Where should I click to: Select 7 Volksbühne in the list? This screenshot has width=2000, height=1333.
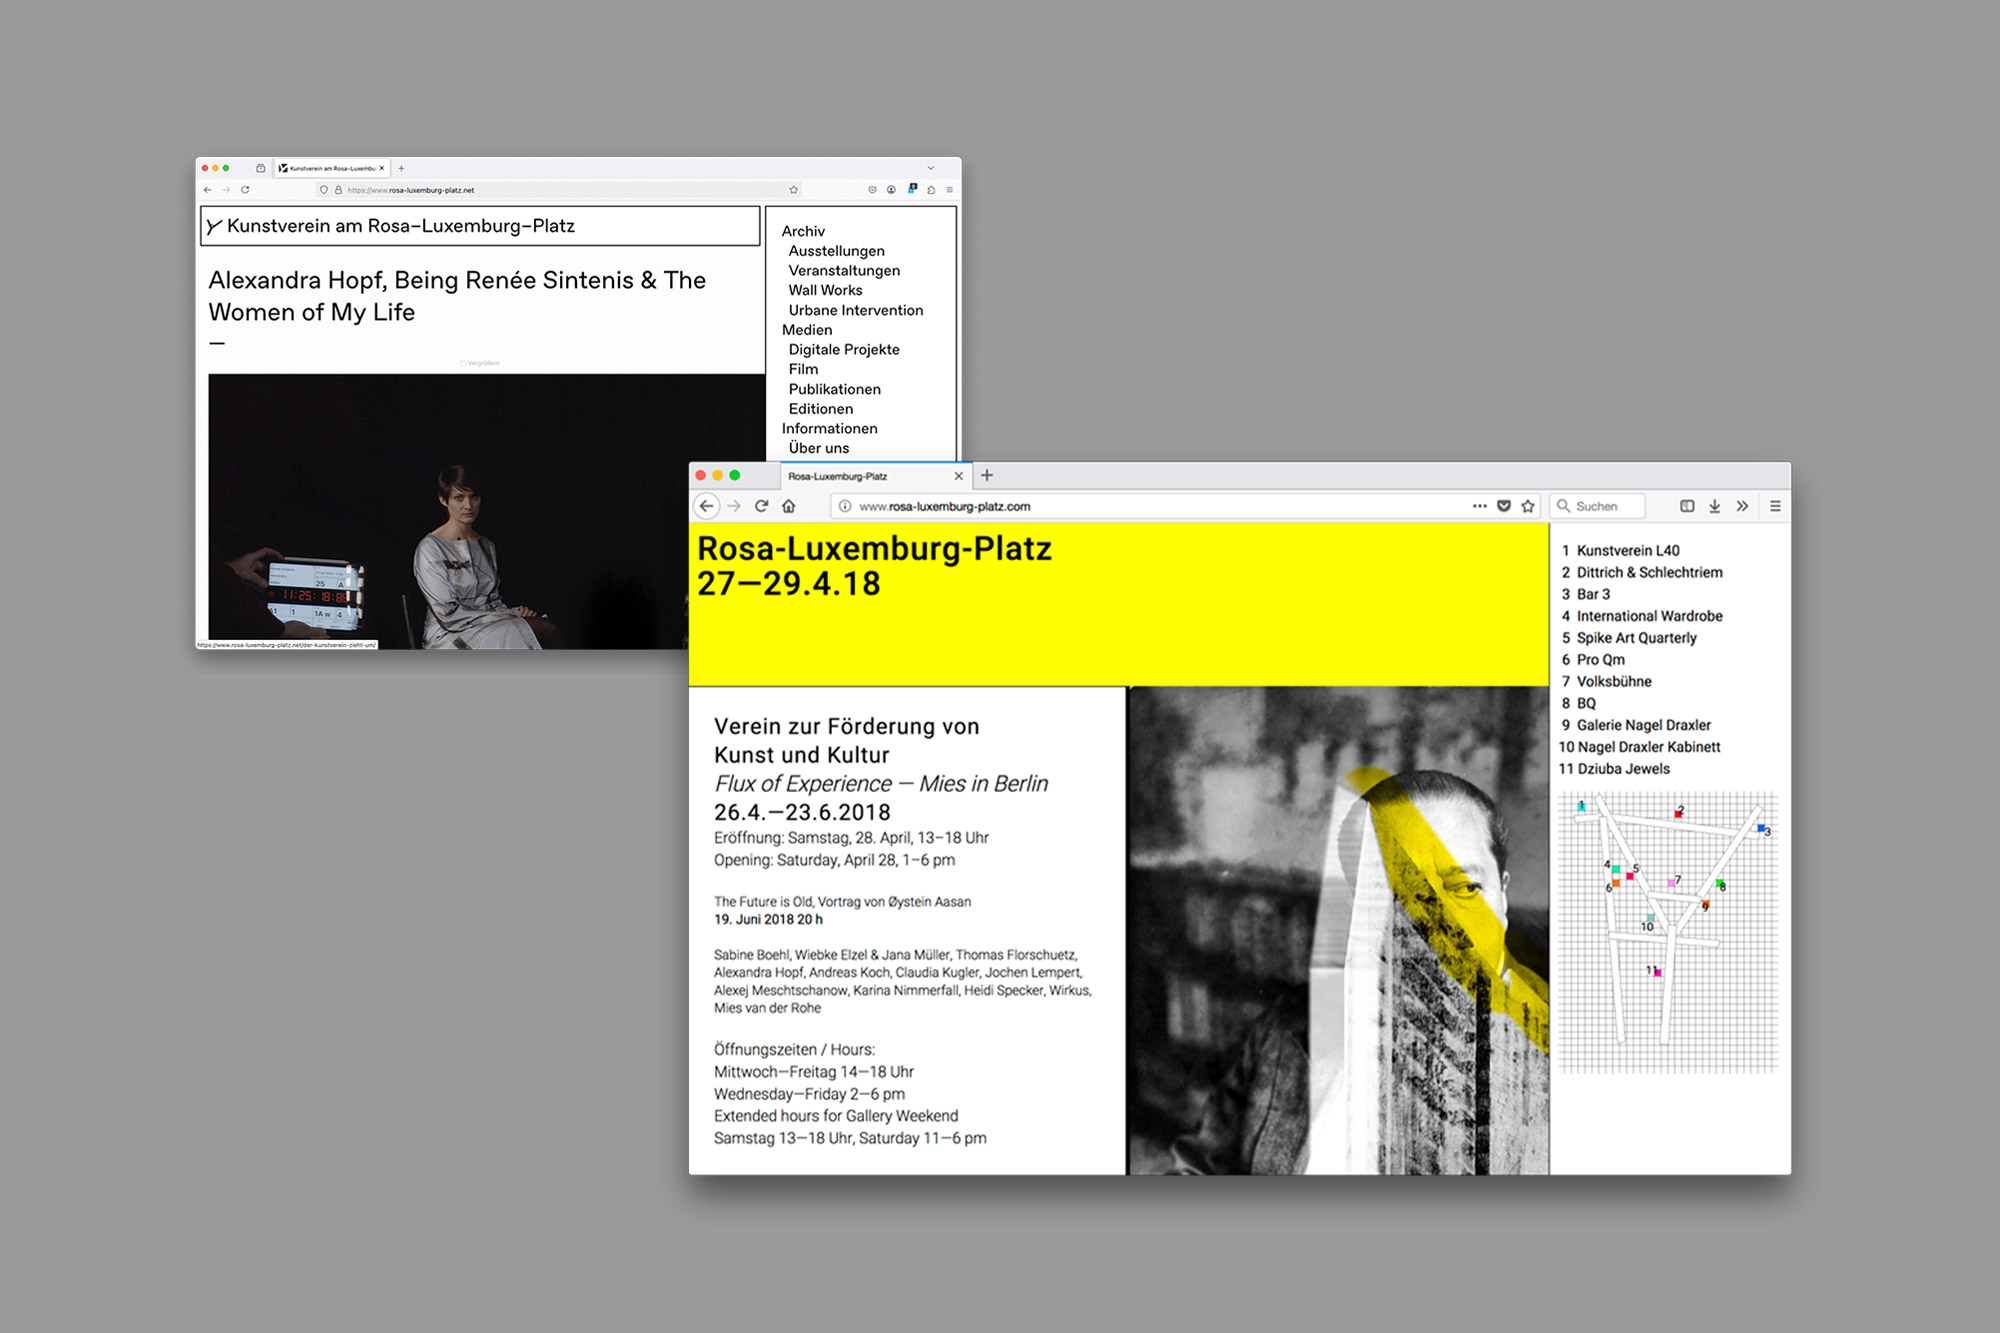pyautogui.click(x=1606, y=682)
